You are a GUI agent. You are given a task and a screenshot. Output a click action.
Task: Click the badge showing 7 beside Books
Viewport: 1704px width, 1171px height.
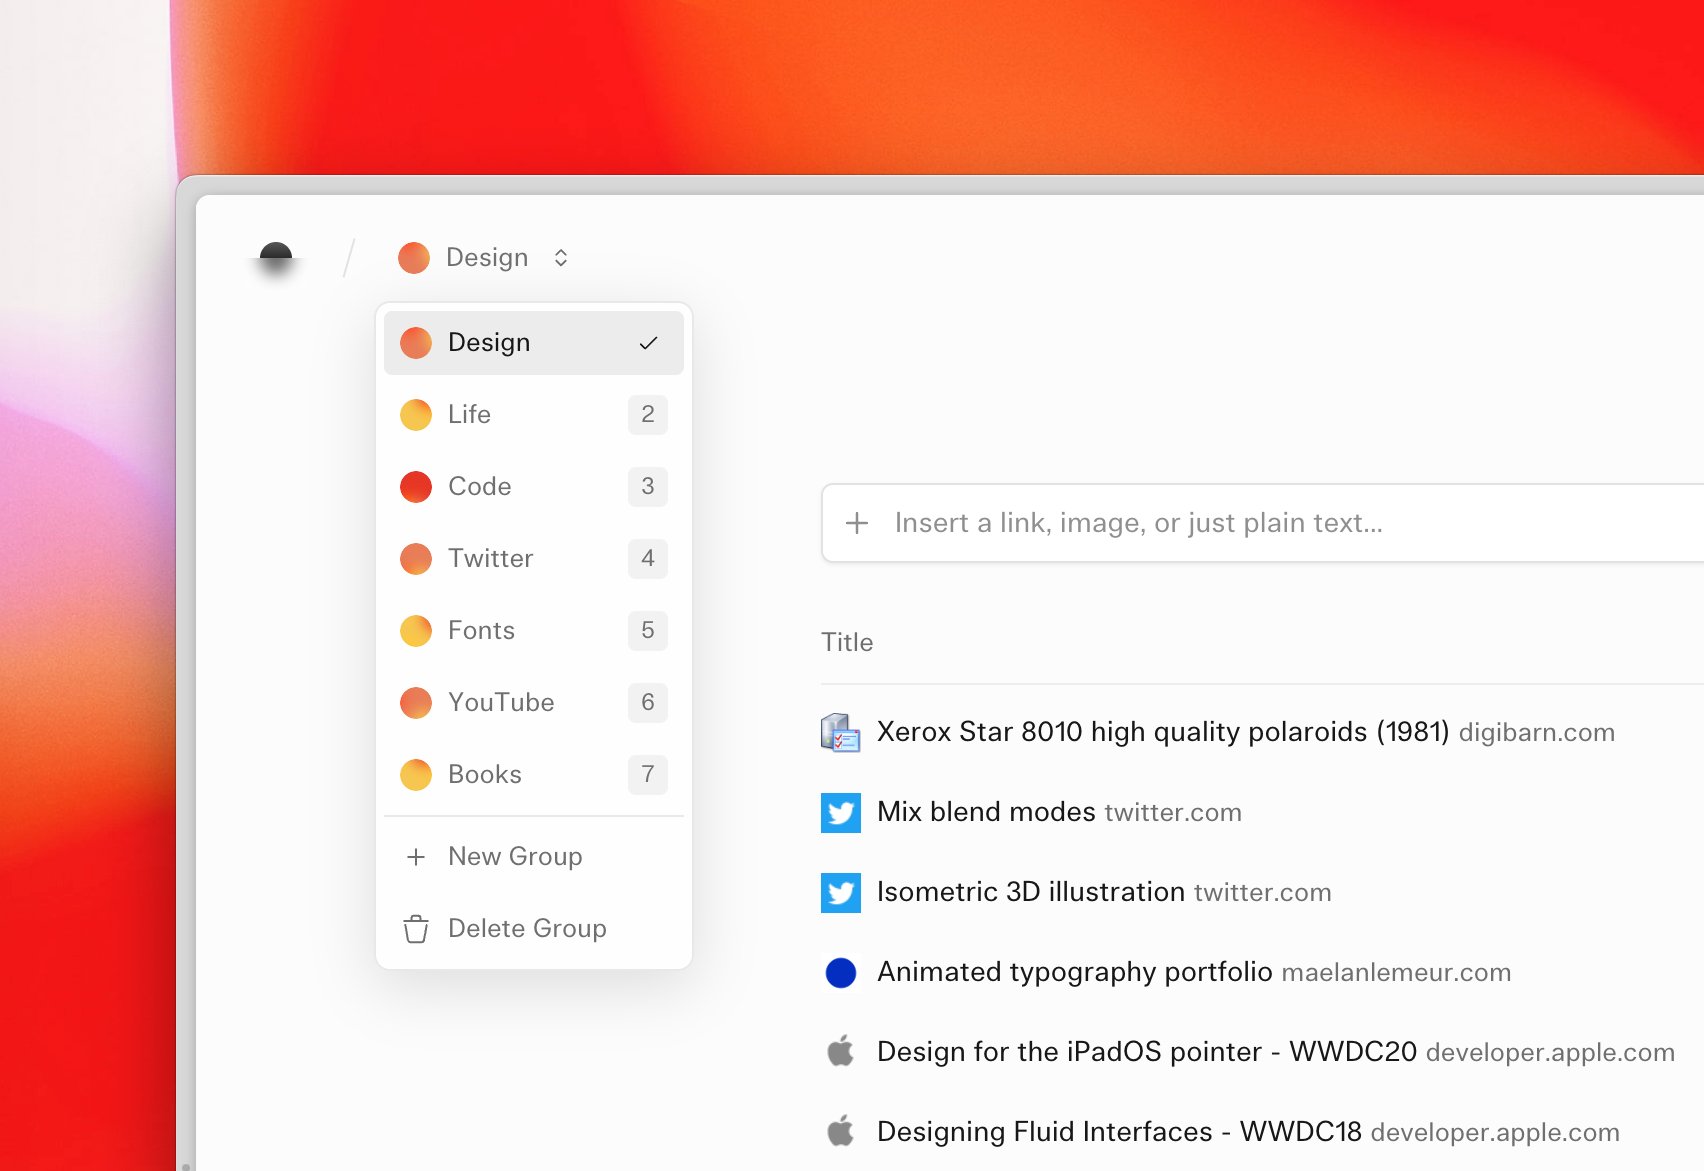(x=647, y=774)
